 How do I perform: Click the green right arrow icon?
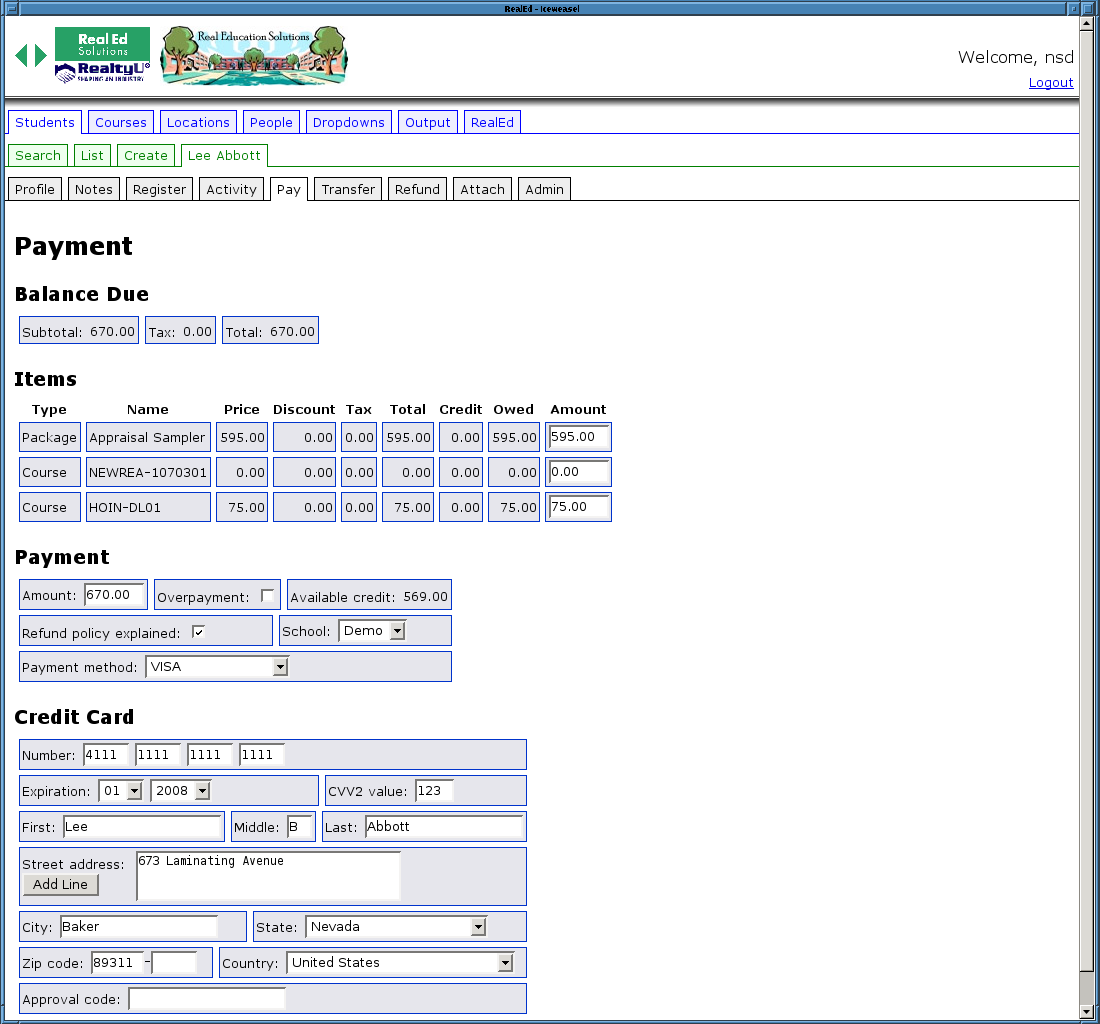(41, 55)
